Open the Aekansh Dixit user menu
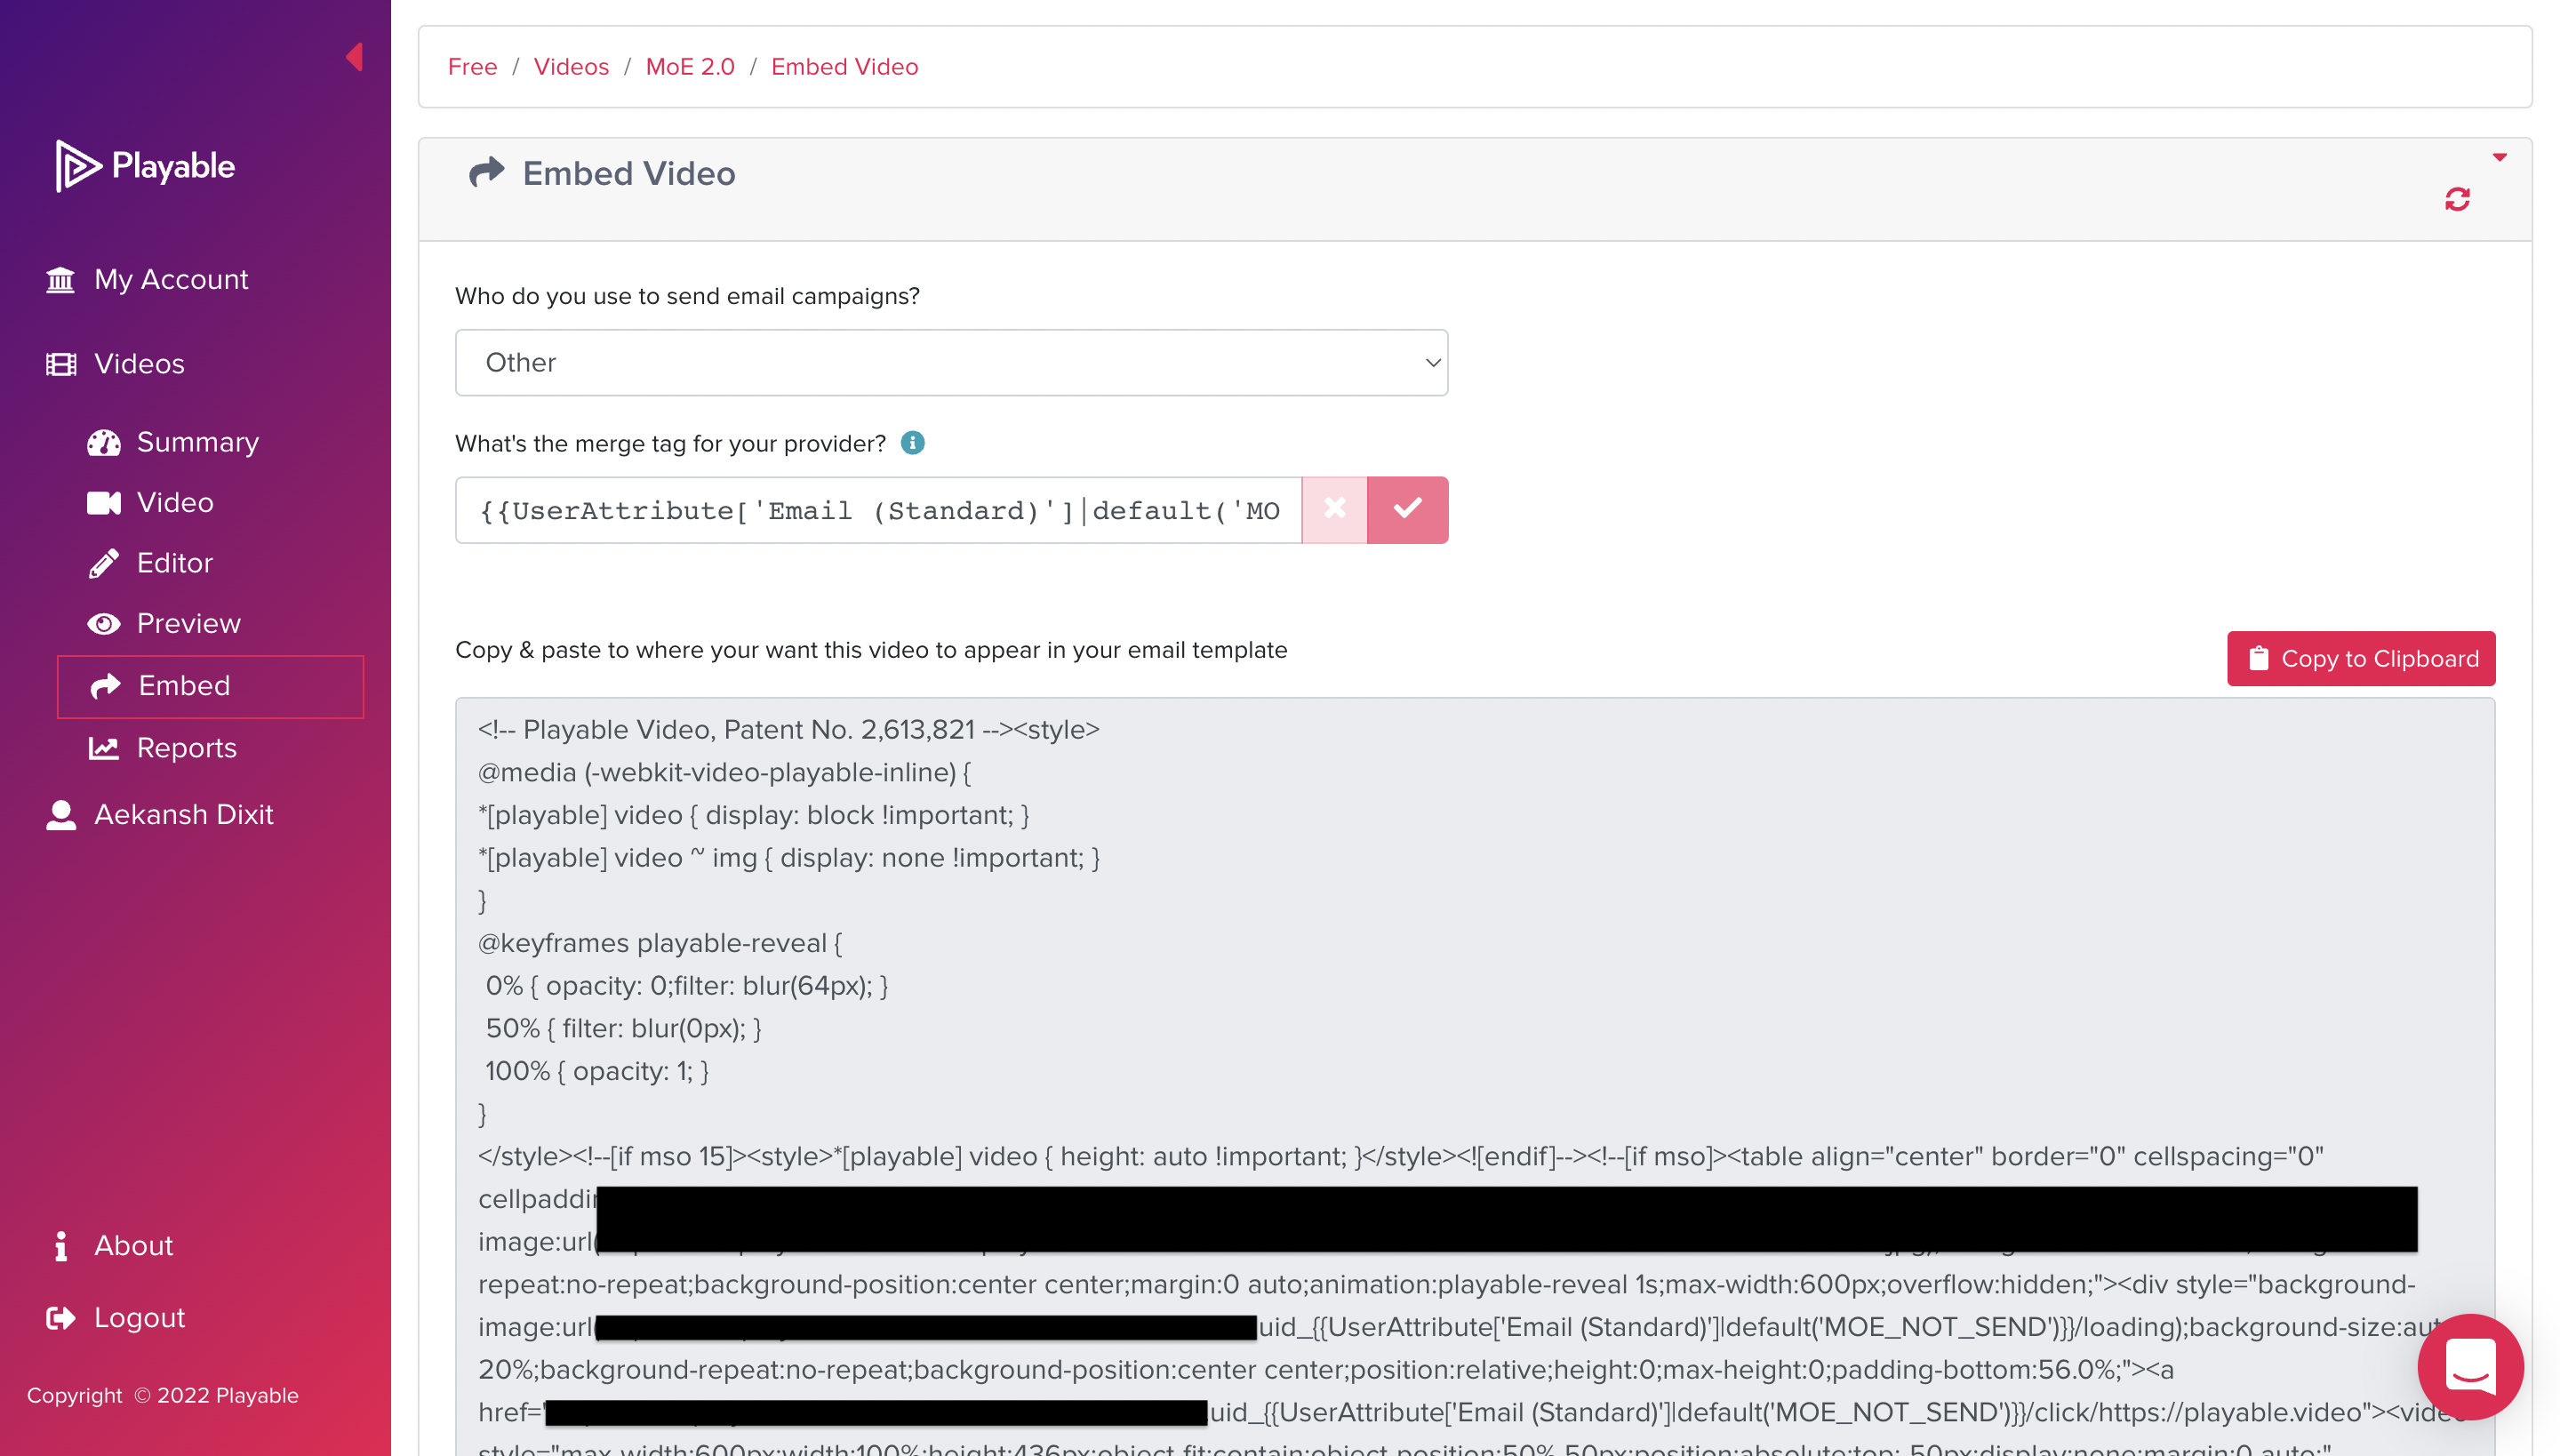The height and width of the screenshot is (1456, 2560). coord(184,815)
